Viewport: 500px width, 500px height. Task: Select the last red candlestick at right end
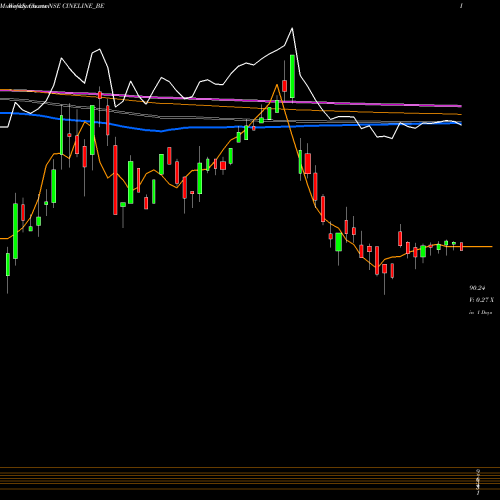pos(462,247)
